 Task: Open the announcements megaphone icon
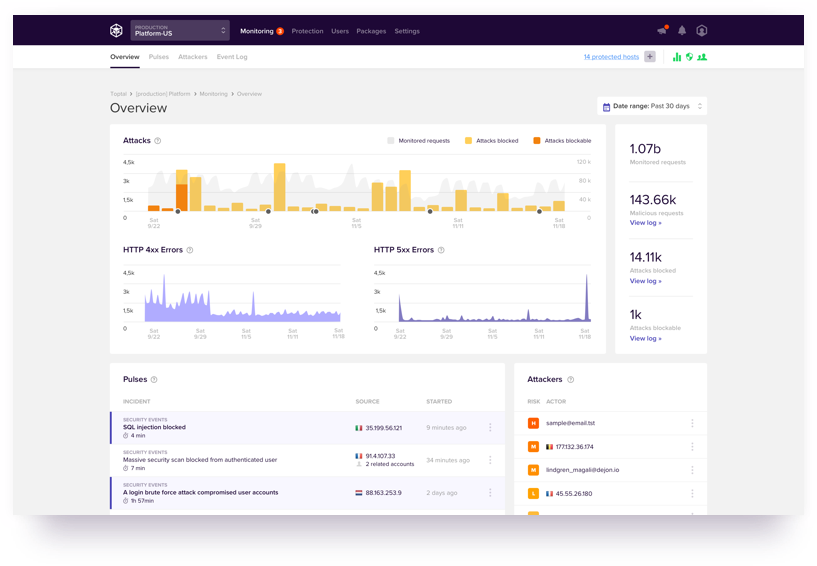click(662, 31)
